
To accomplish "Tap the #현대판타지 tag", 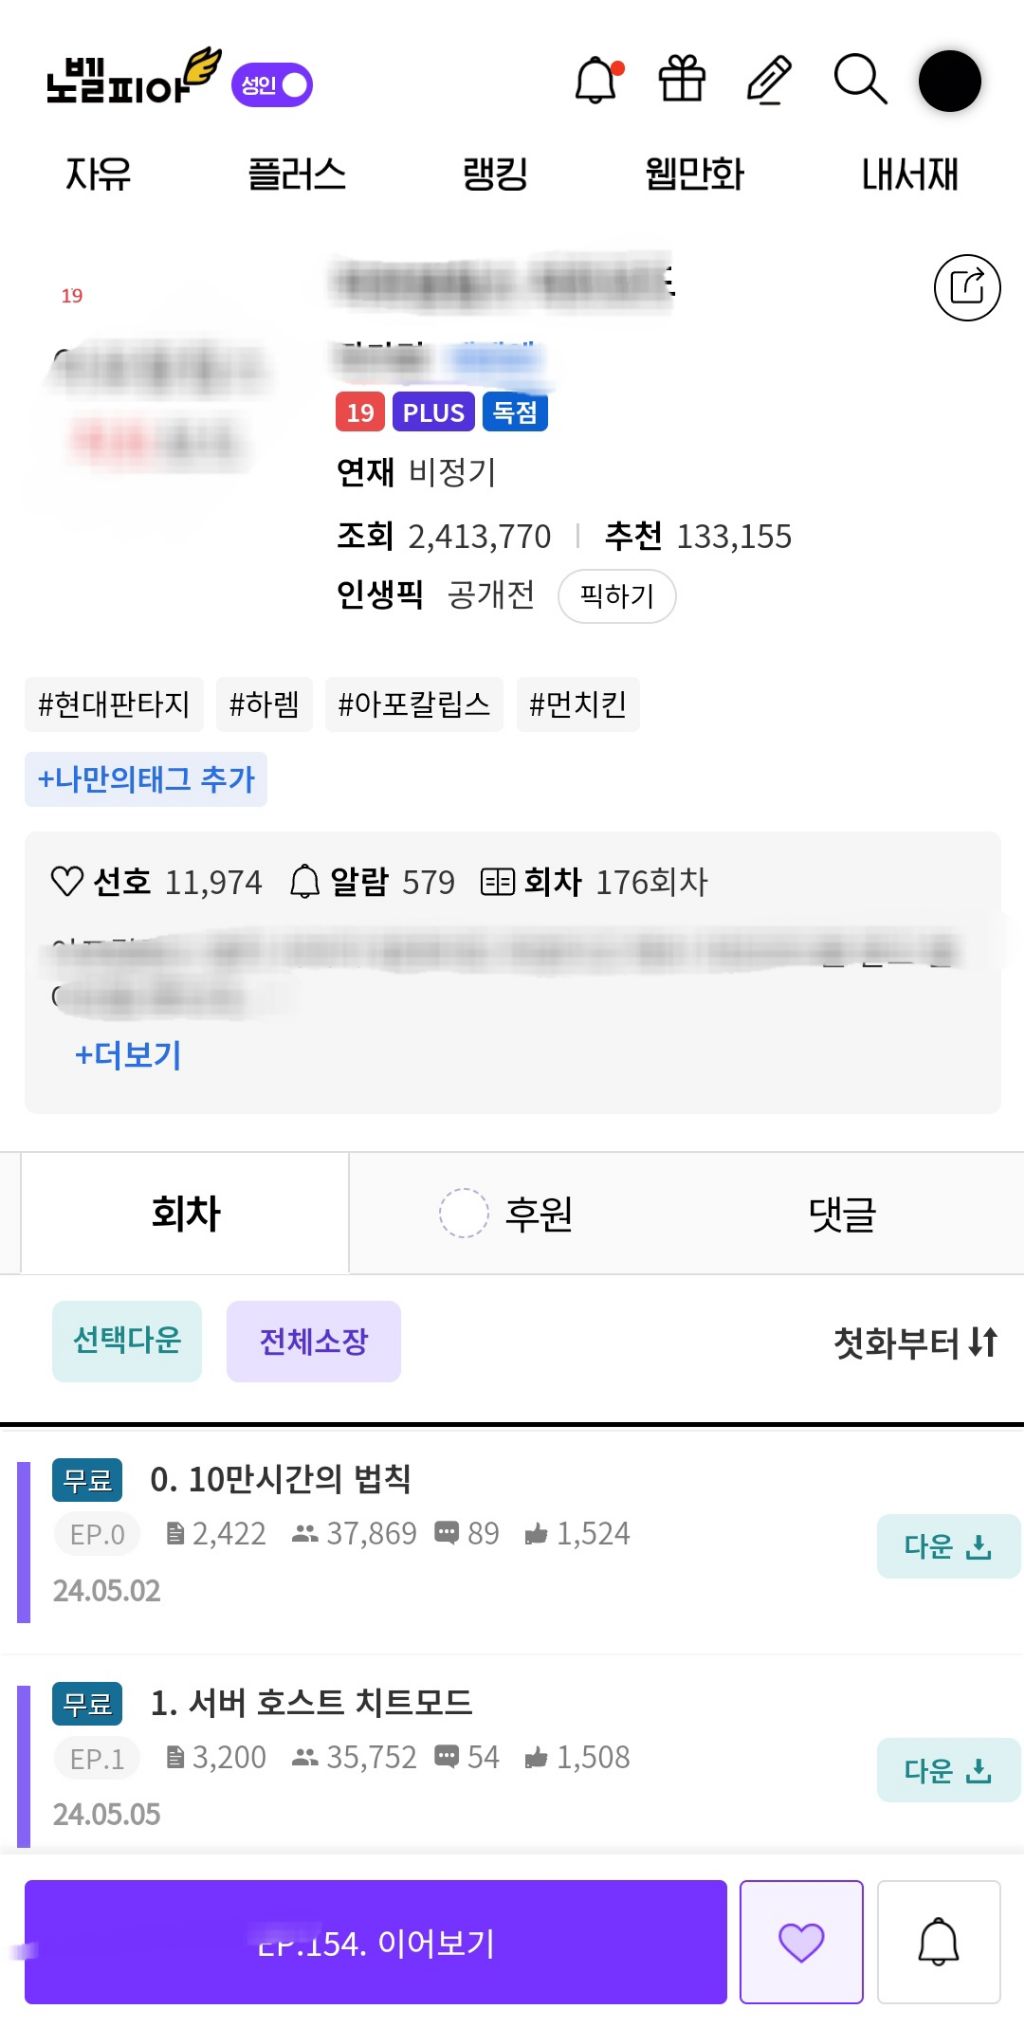I will point(114,704).
